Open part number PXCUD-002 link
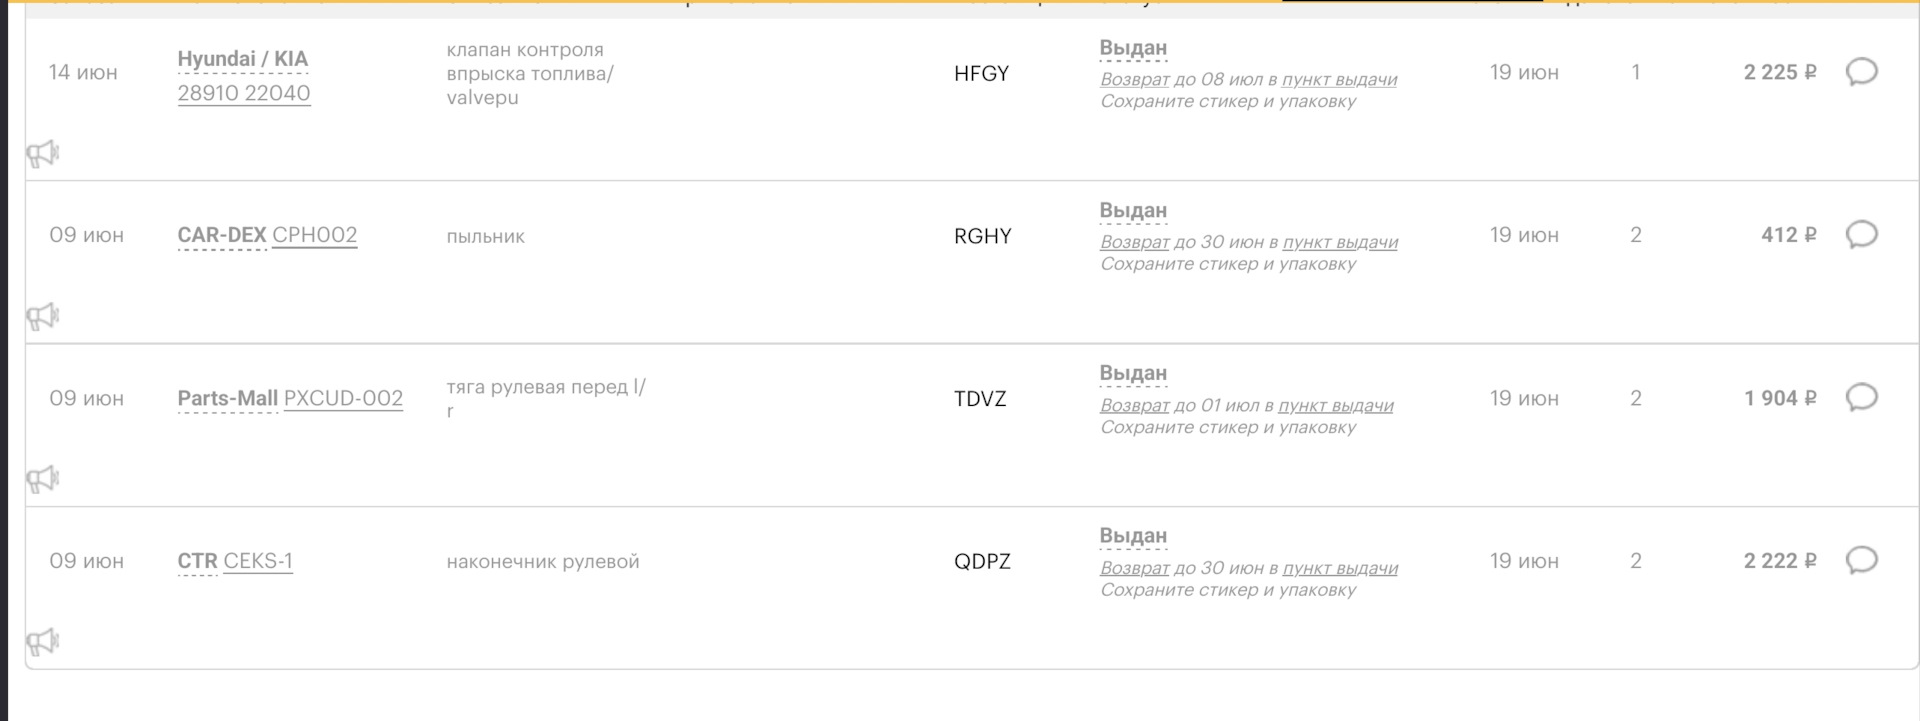 [x=343, y=398]
